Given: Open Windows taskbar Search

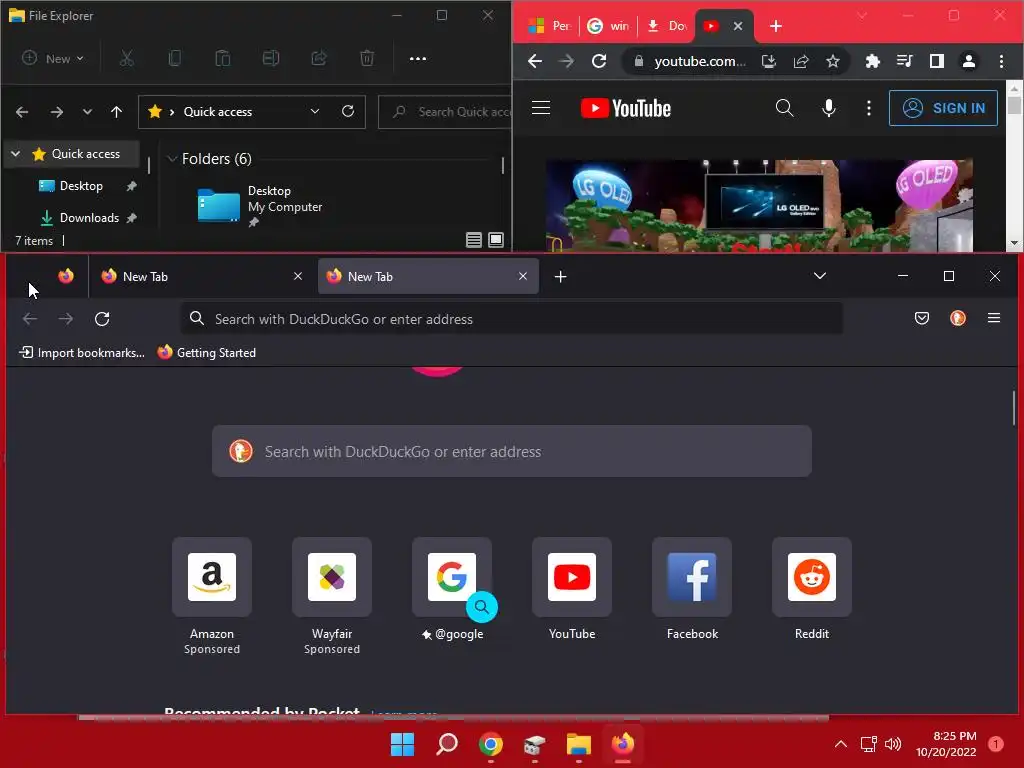Looking at the screenshot, I should click(447, 744).
